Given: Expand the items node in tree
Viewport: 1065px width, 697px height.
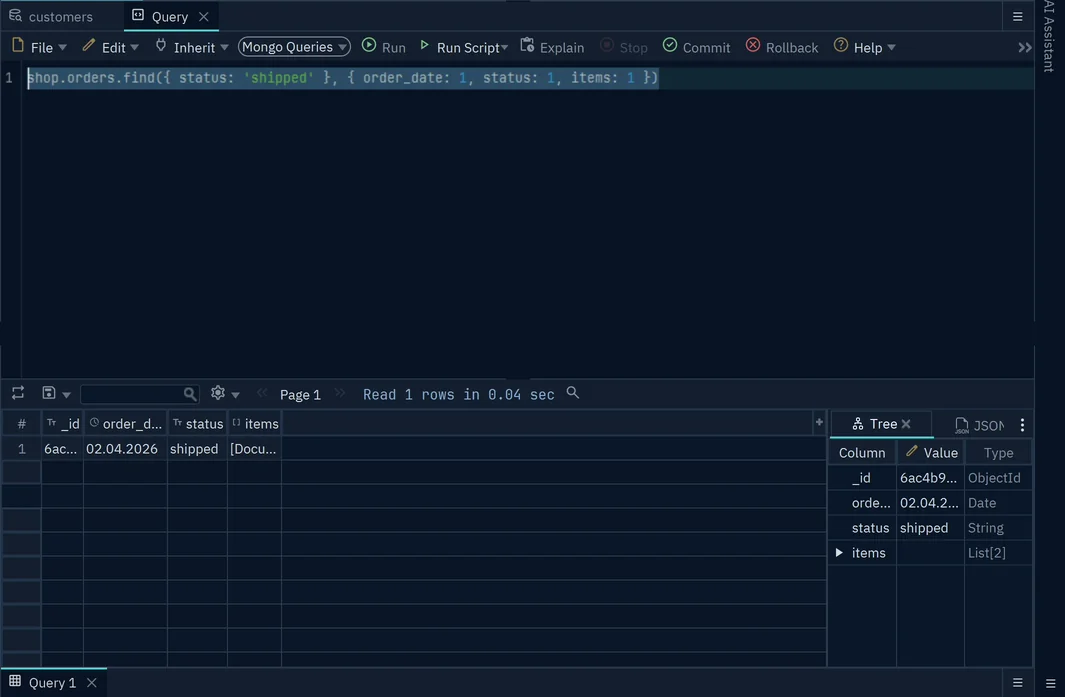Looking at the screenshot, I should (839, 553).
